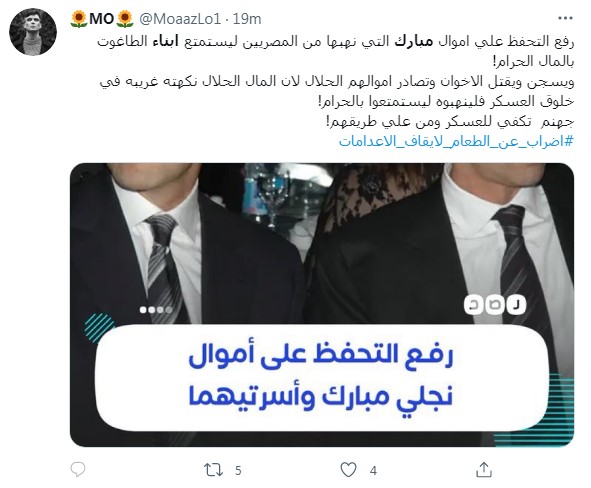Open the Arabic hashtag link in tweet
This screenshot has width=591, height=488.
456,141
